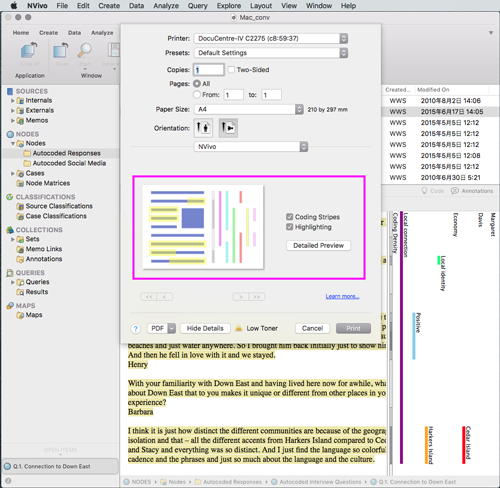The image size is (500, 488).
Task: Select portrait orientation icon
Action: pos(203,128)
